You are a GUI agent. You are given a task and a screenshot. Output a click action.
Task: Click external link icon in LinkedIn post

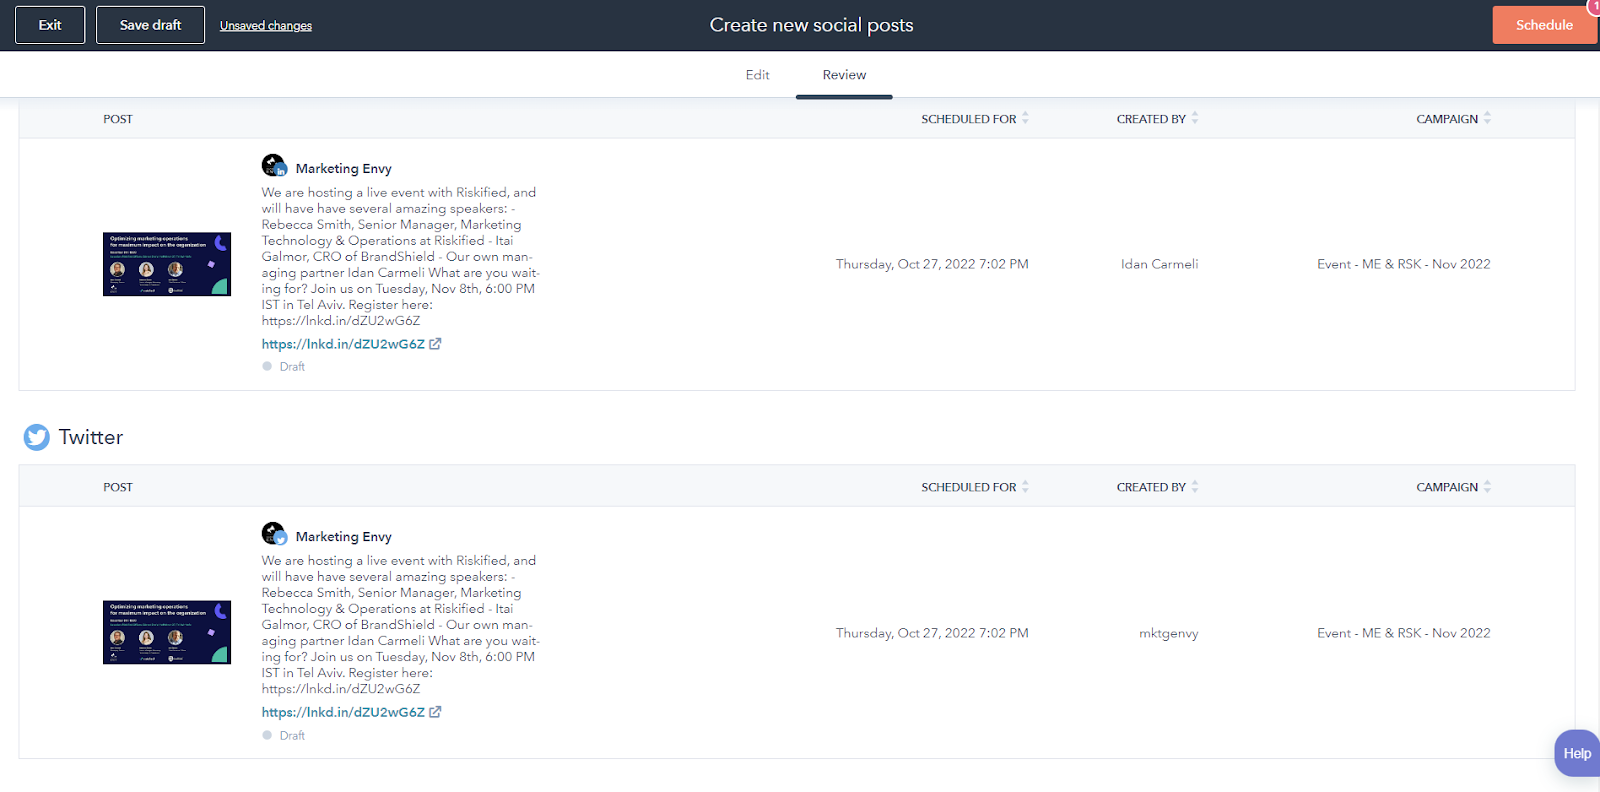pos(435,344)
